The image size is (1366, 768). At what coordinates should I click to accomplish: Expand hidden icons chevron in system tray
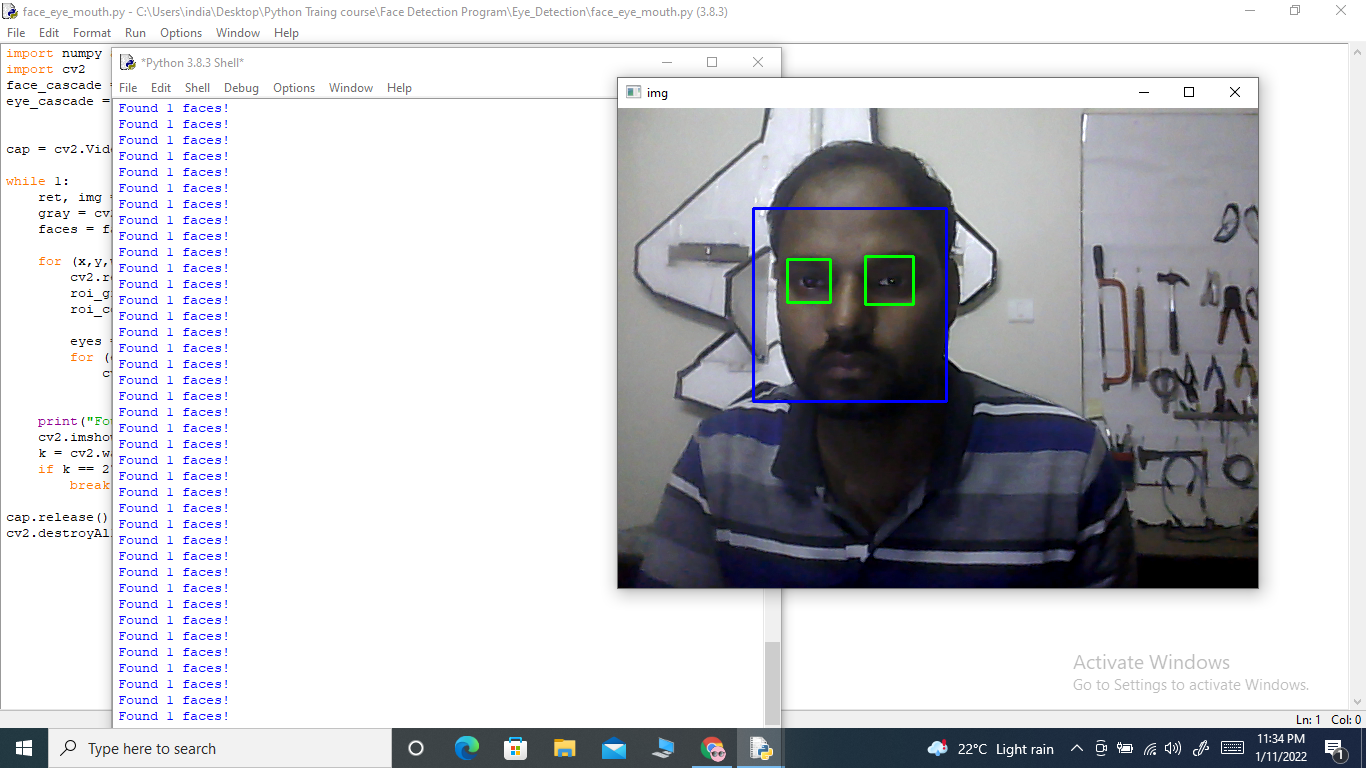[x=1077, y=748]
